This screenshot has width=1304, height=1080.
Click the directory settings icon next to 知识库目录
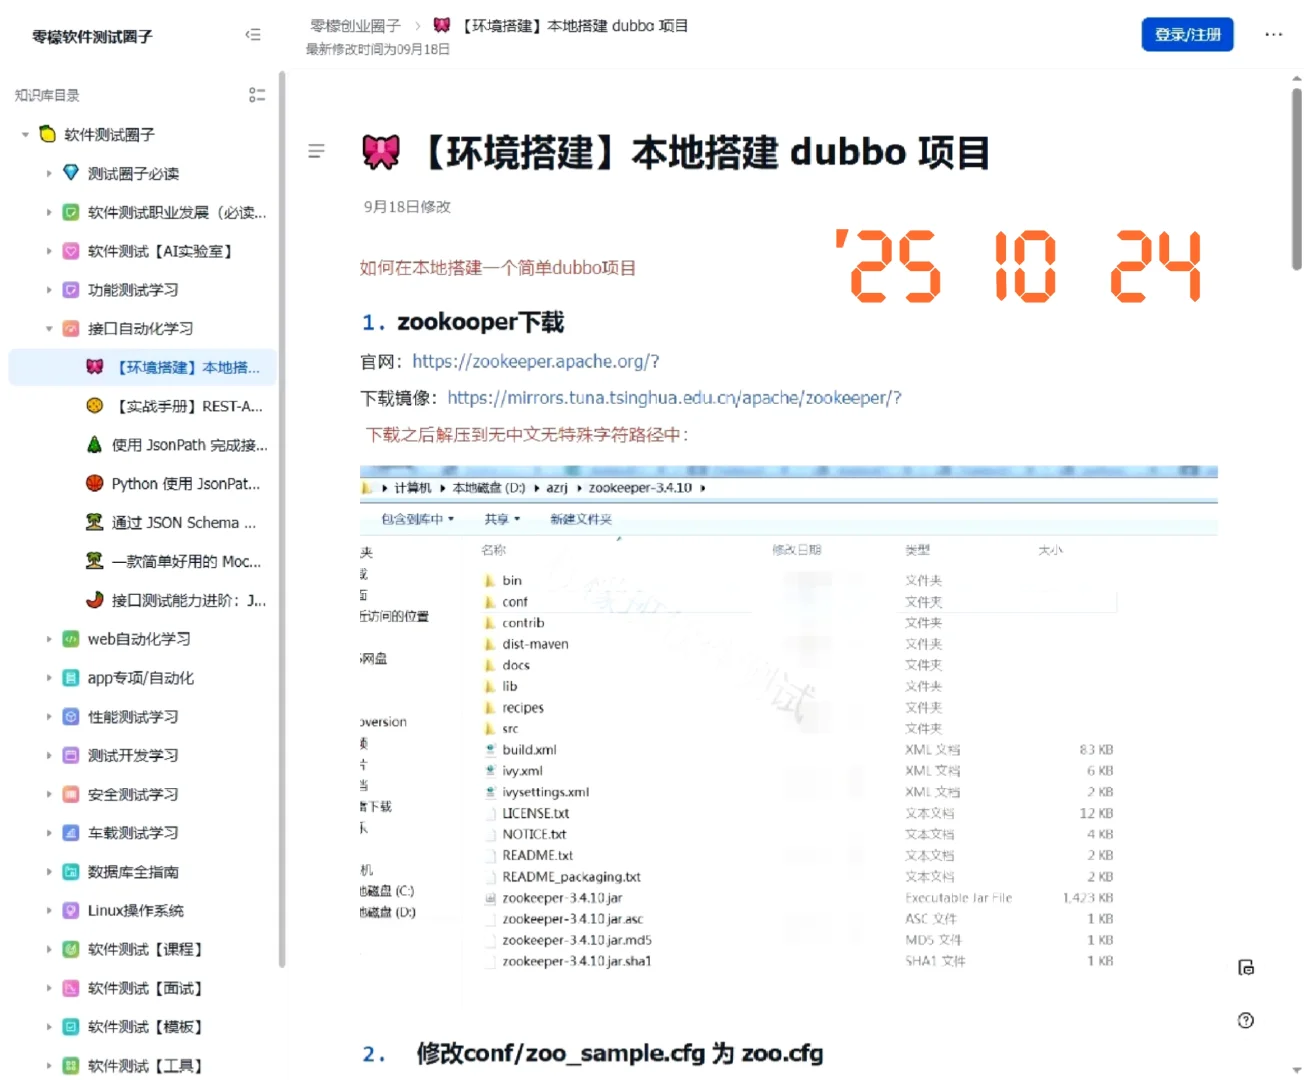click(x=257, y=94)
